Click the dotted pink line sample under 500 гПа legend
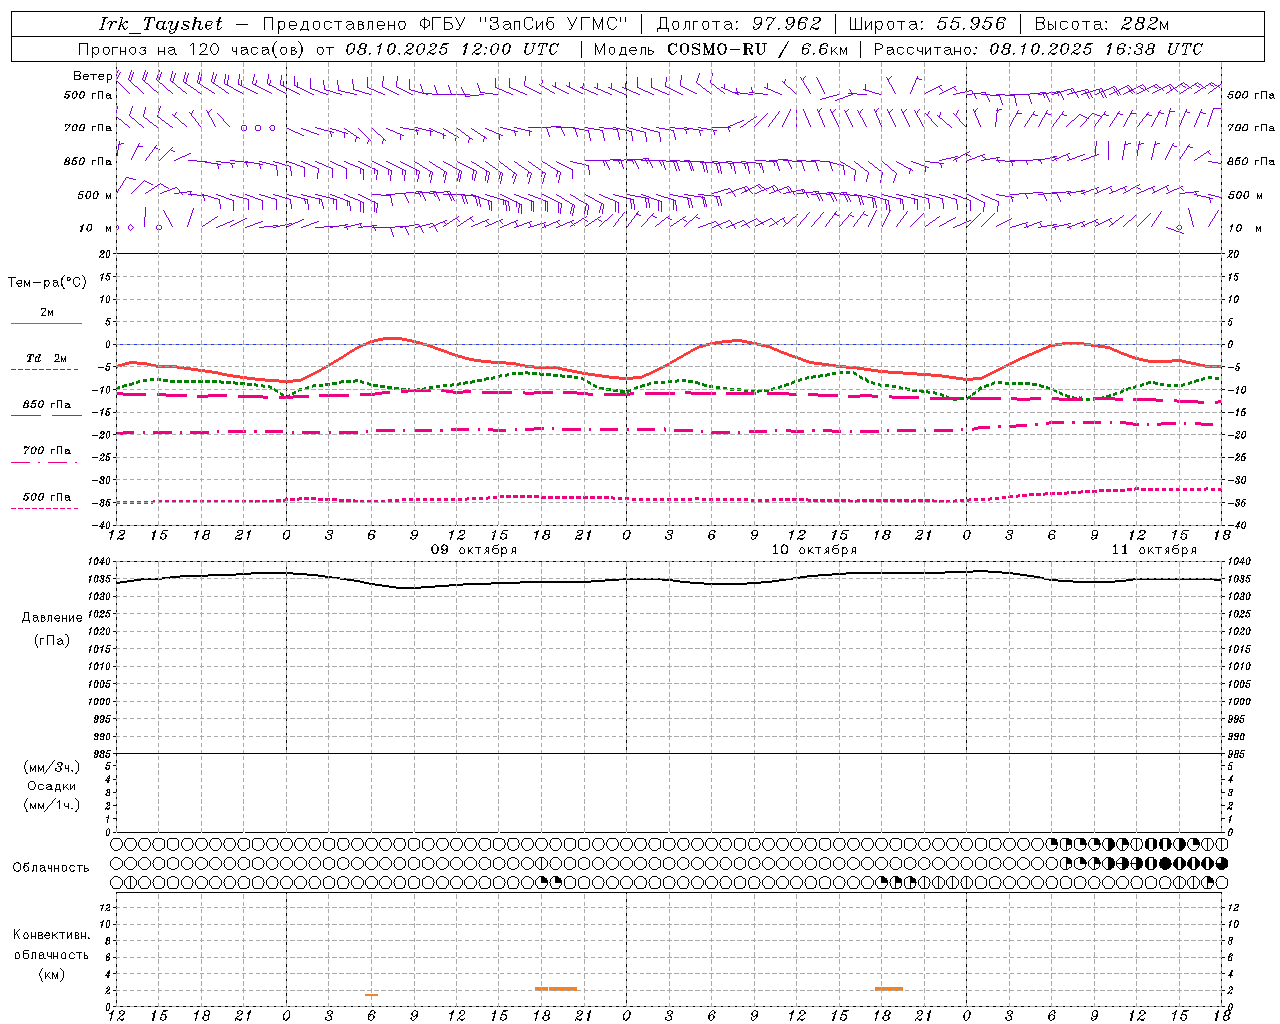This screenshot has width=1280, height=1024. (x=45, y=508)
